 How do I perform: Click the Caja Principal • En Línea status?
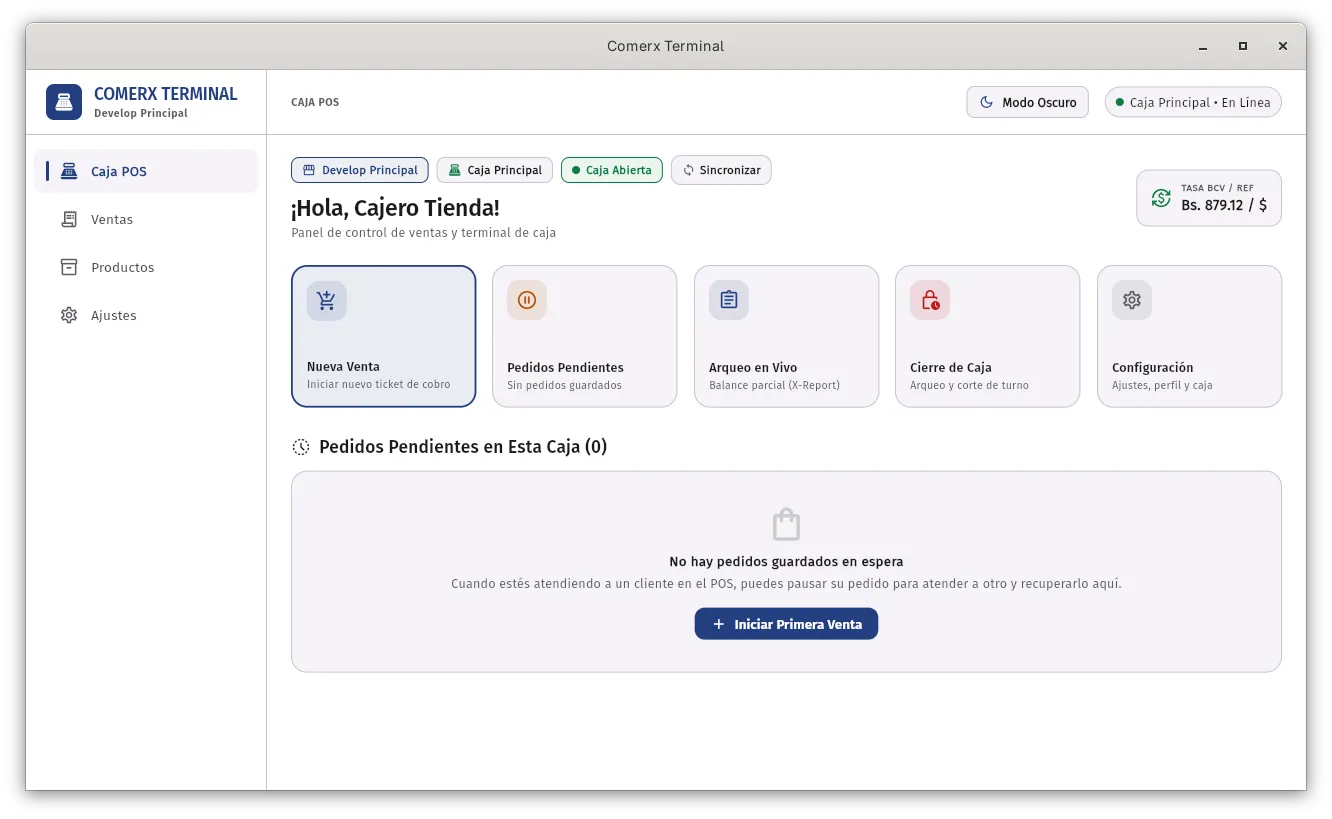point(1193,102)
